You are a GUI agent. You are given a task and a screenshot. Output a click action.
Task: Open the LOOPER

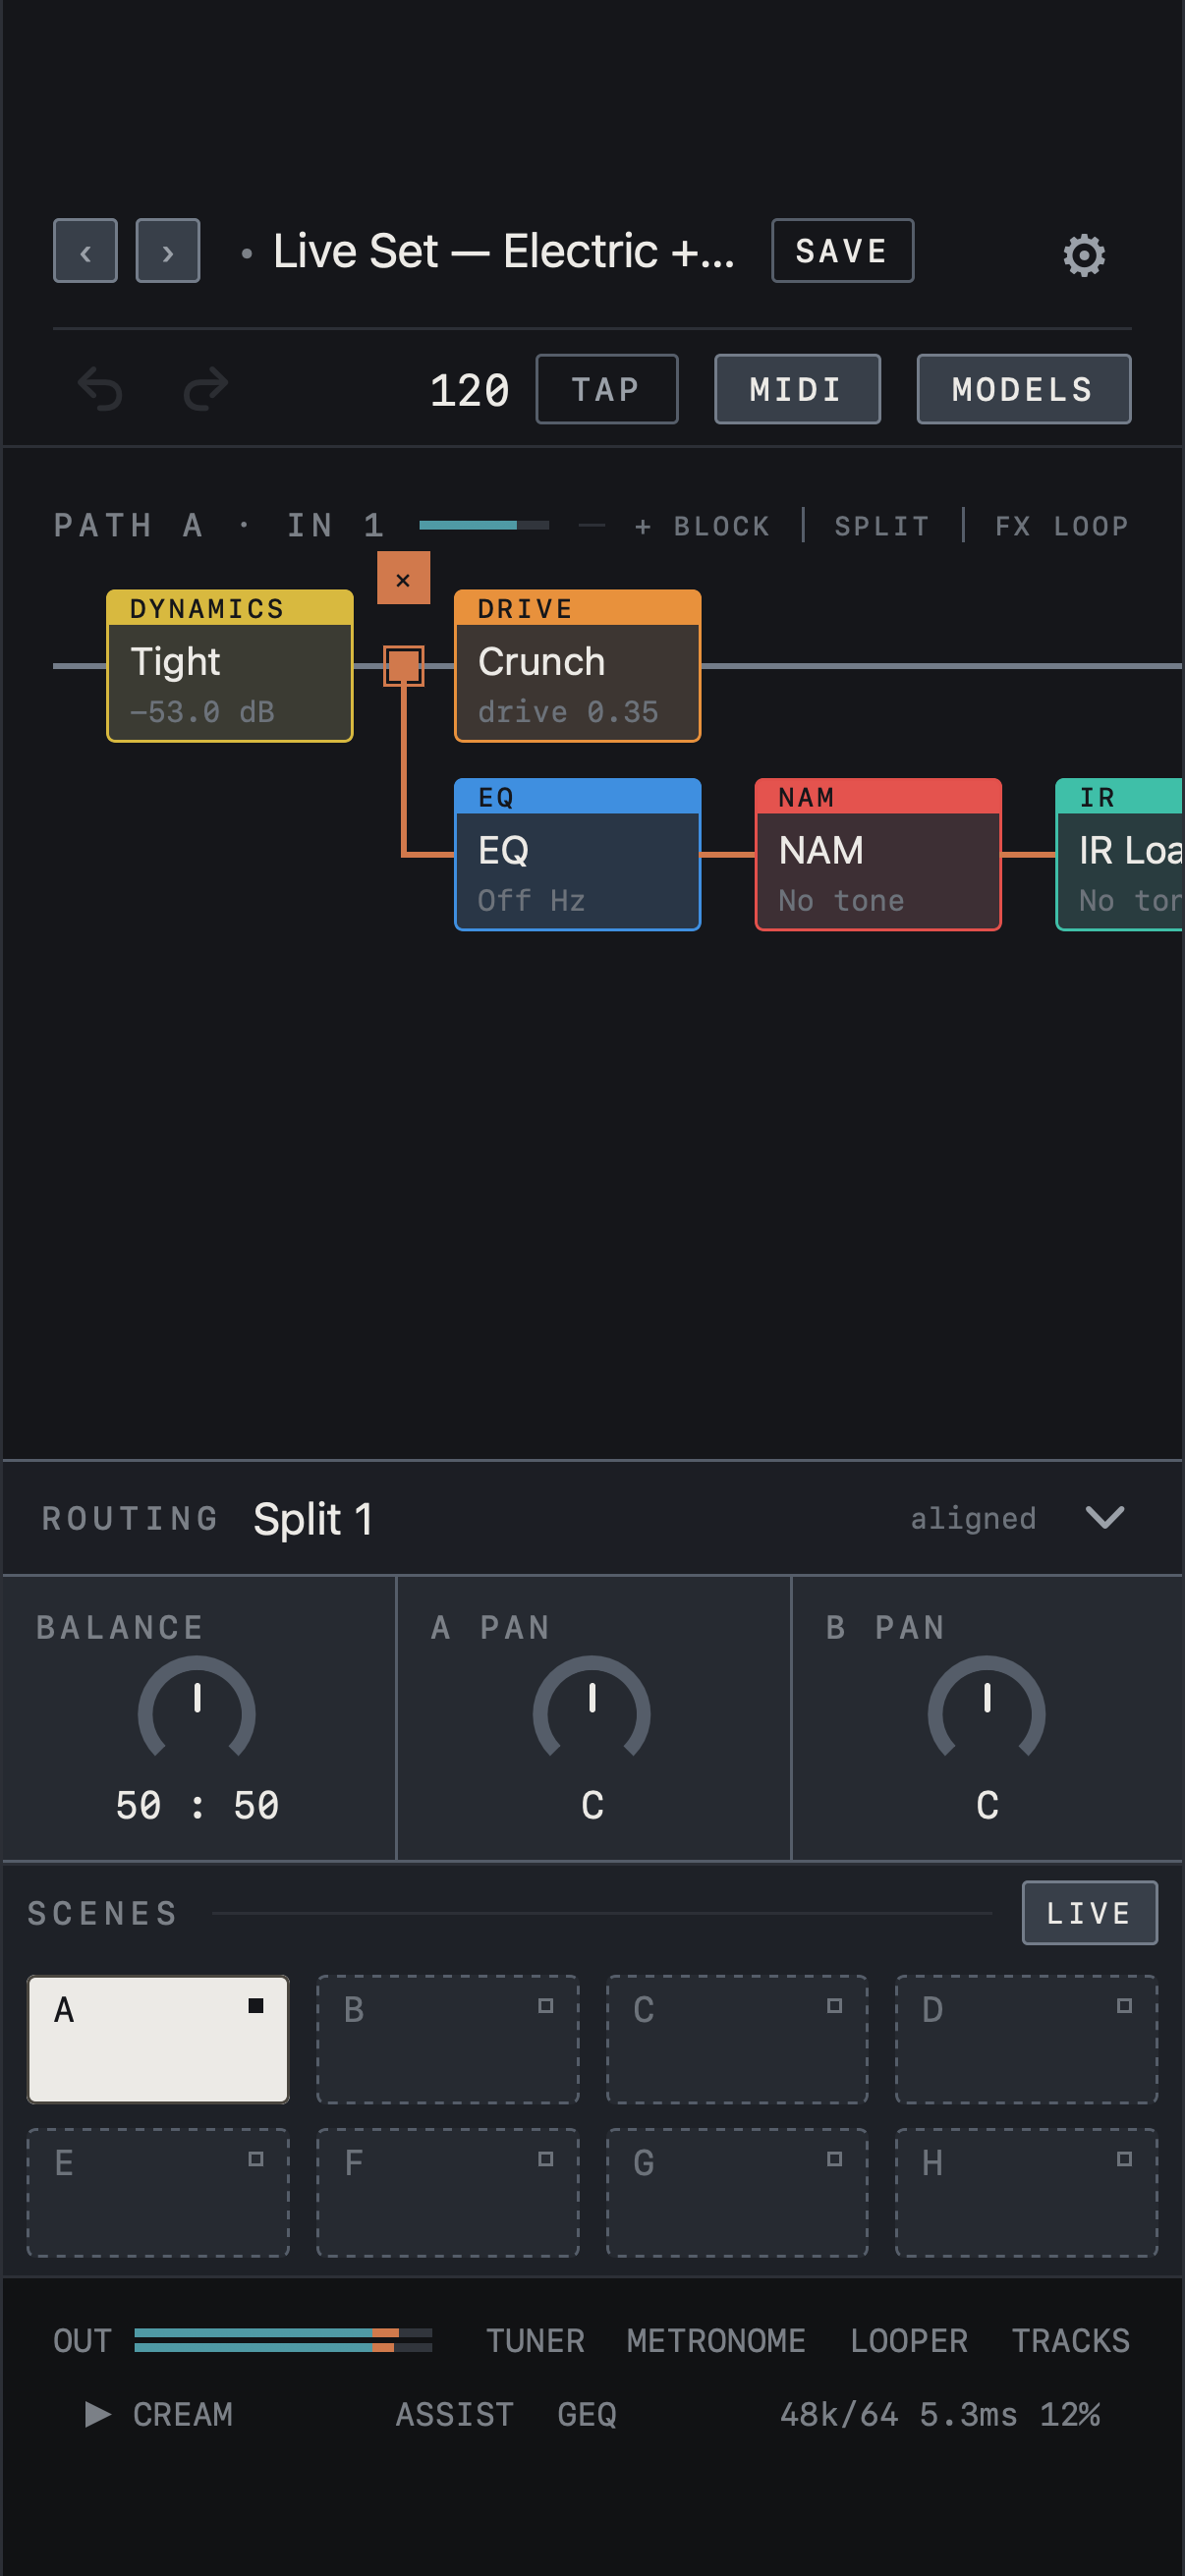click(909, 2341)
